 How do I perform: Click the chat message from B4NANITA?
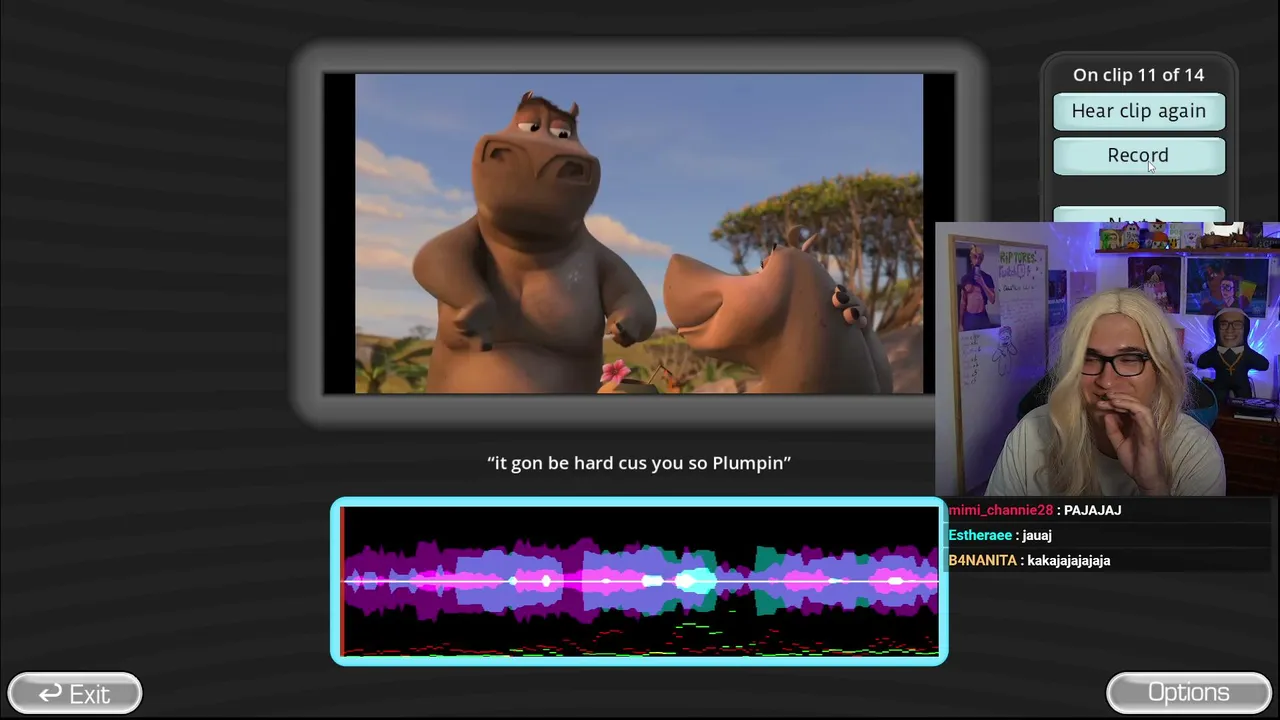click(x=1029, y=561)
